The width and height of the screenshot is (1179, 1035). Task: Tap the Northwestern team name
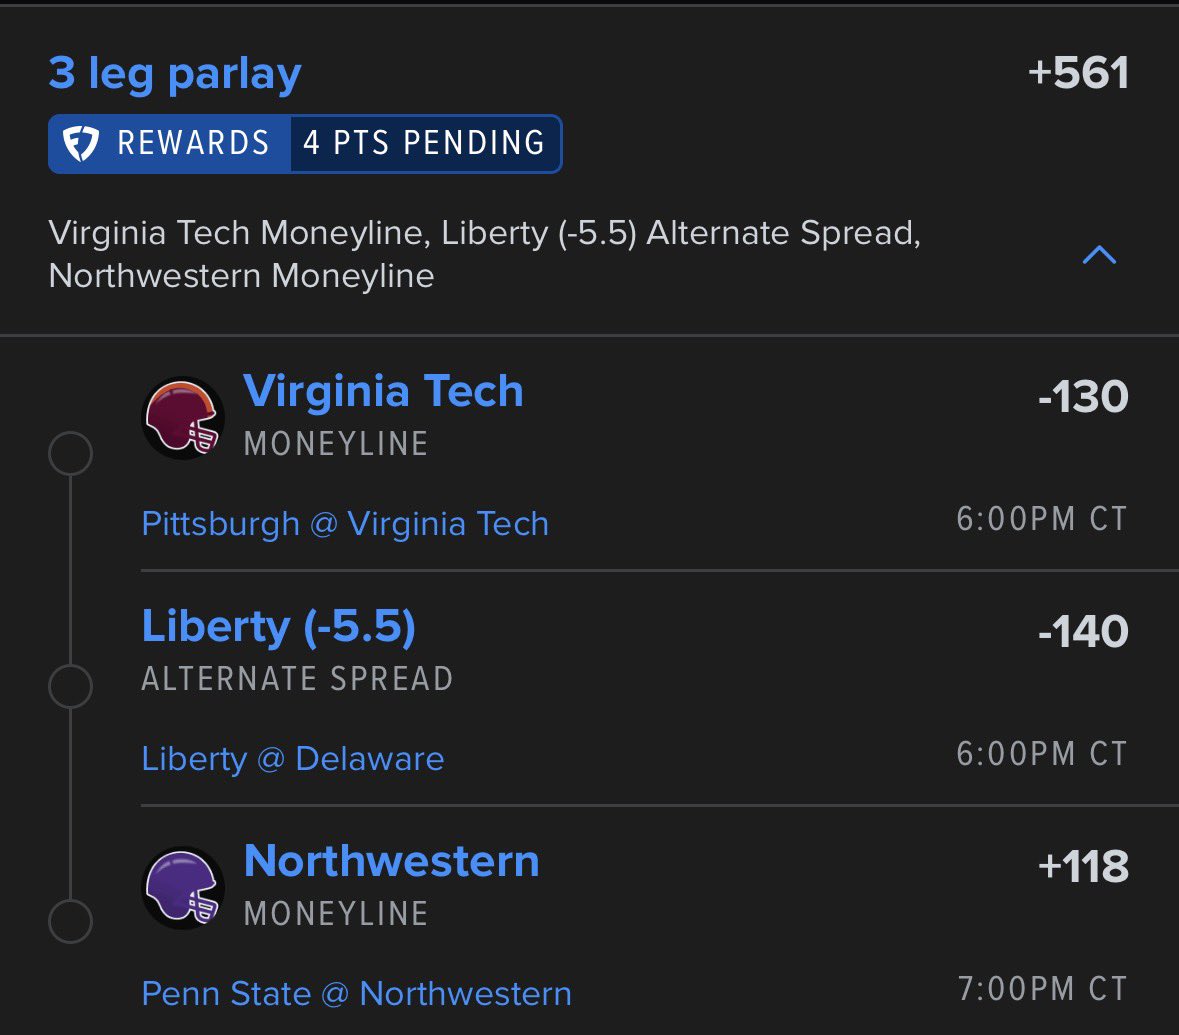point(391,860)
